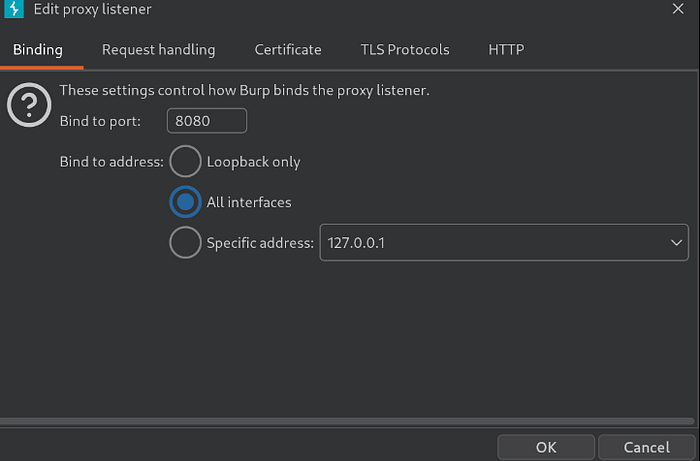Switch to the Request handling tab
The width and height of the screenshot is (700, 461).
pos(158,50)
